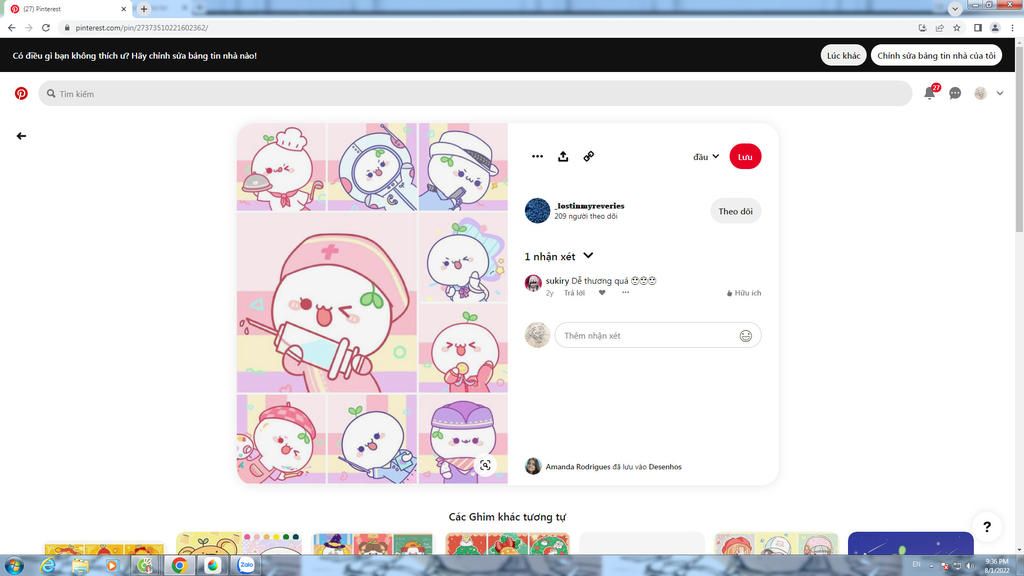Viewport: 1024px width, 576px height.
Task: Click the share upload icon on pin
Action: pos(563,156)
